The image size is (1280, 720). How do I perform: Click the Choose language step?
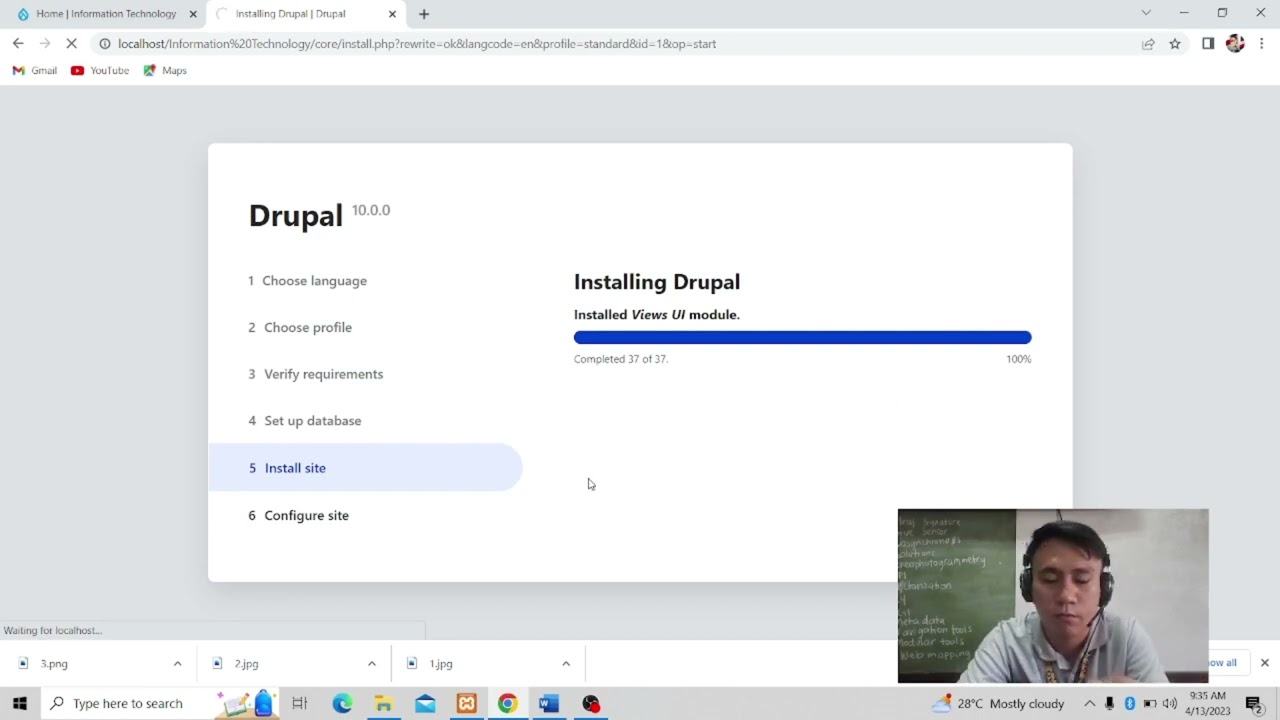tap(308, 281)
